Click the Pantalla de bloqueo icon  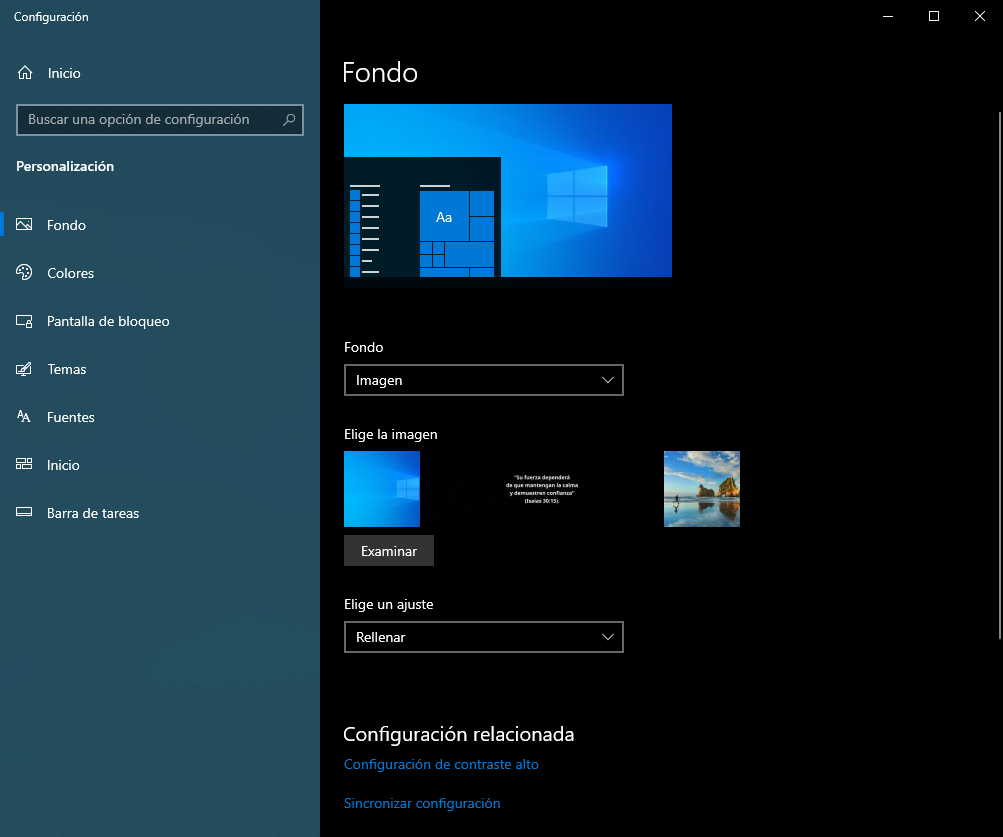[25, 321]
